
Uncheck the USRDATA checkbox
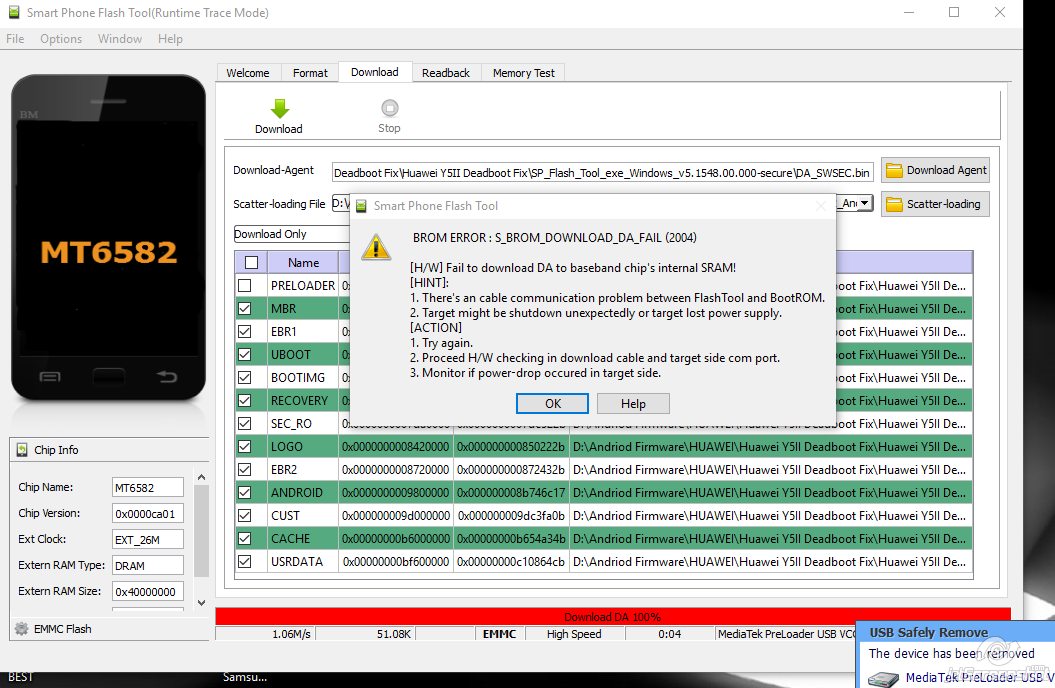point(245,561)
